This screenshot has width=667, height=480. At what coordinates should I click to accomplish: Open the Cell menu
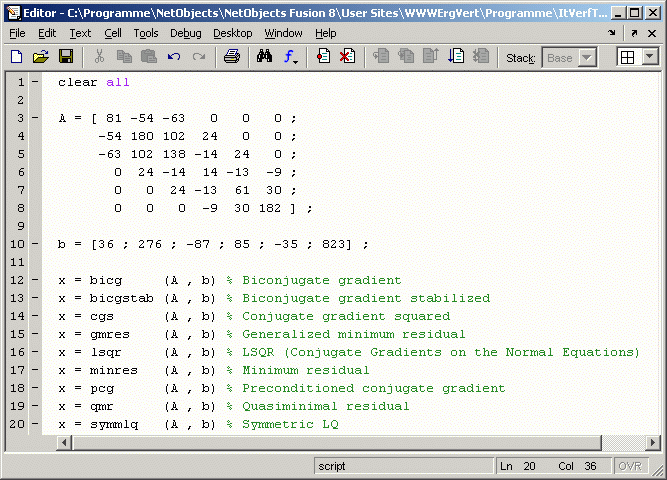(113, 33)
